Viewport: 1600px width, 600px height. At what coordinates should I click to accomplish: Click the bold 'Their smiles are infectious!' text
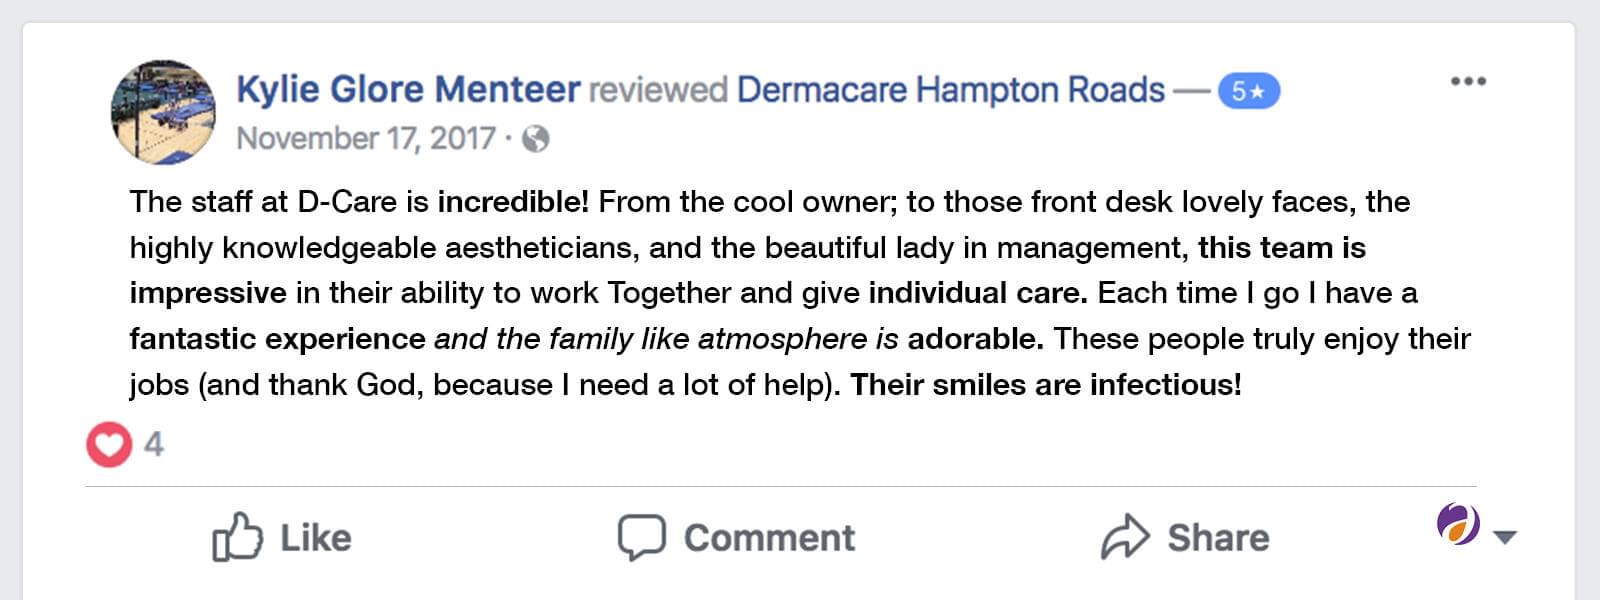1045,385
